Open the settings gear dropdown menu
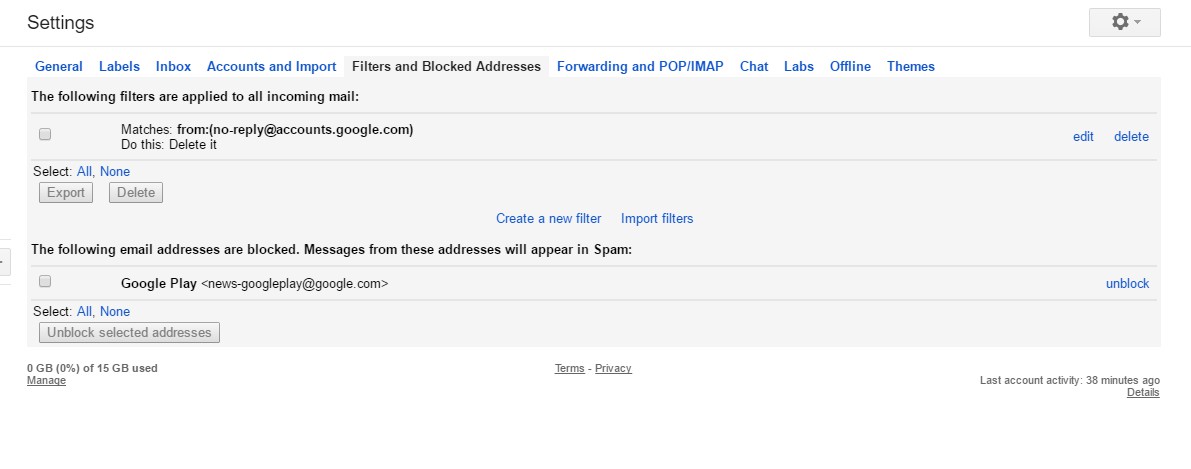 pyautogui.click(x=1124, y=22)
